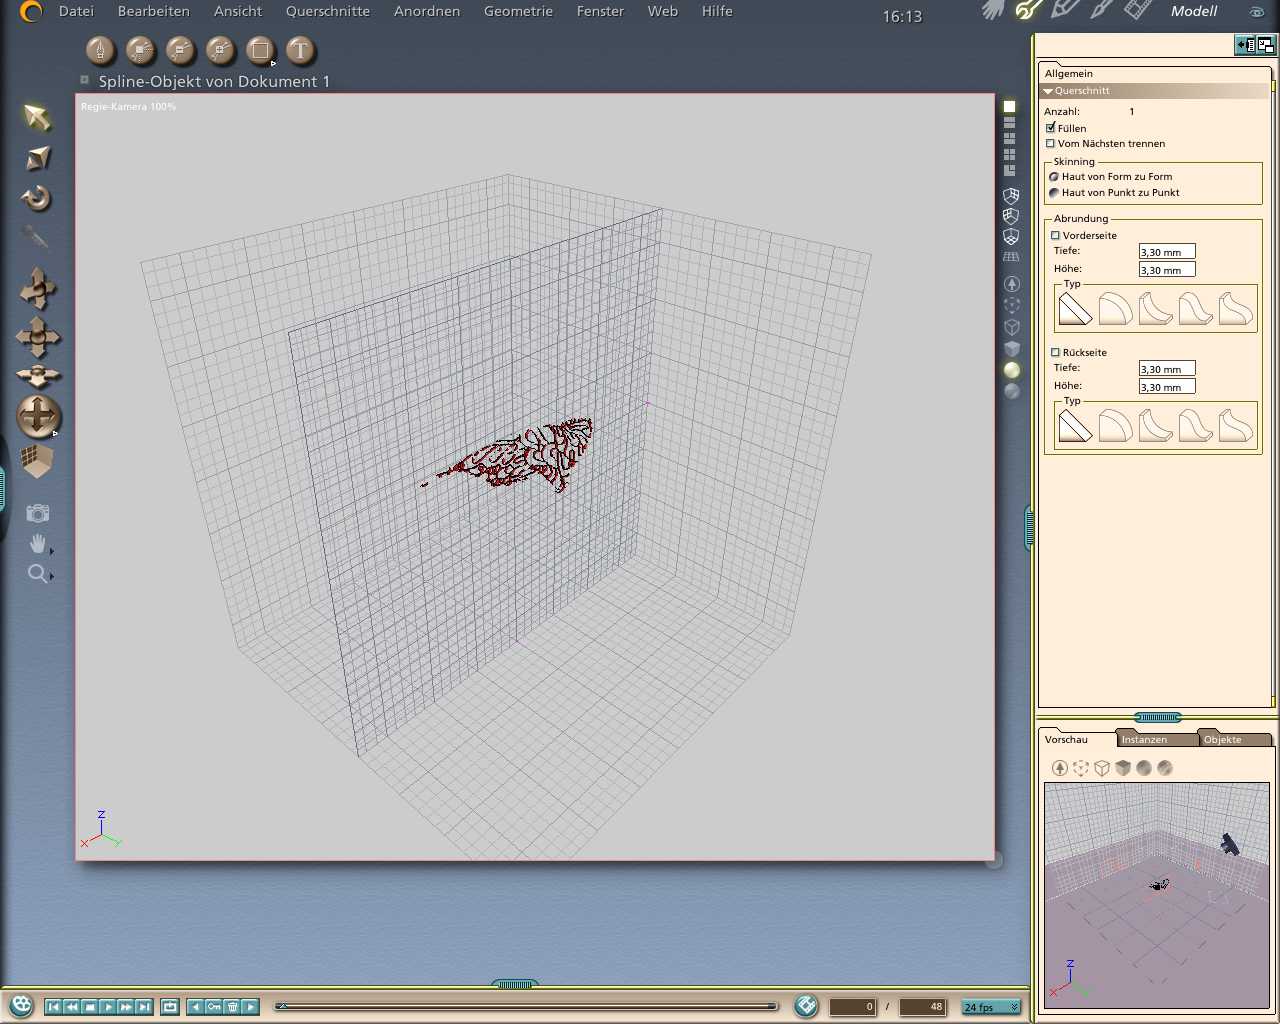Enable the Vorderseite rounding checkbox

click(x=1055, y=236)
